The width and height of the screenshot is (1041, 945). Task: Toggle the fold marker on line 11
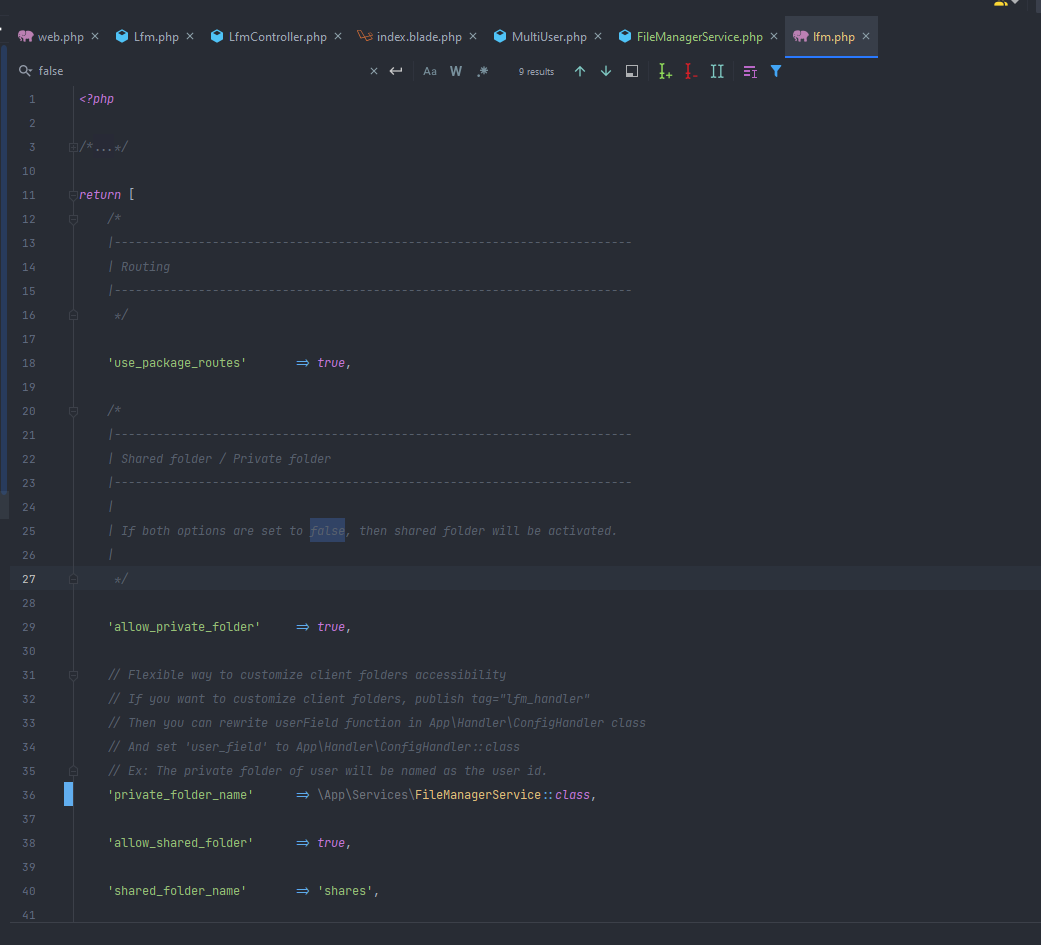click(72, 194)
